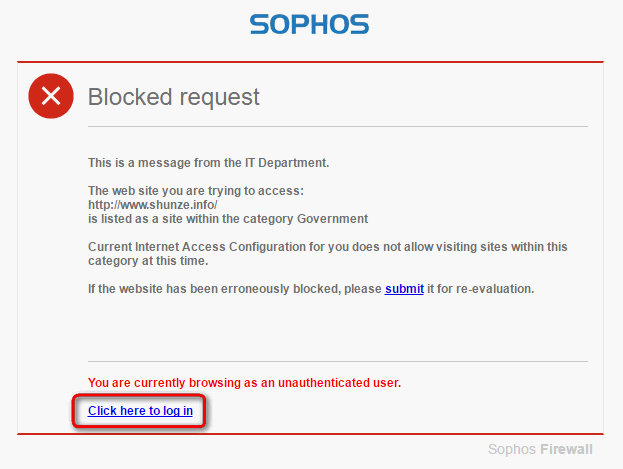Viewport: 623px width, 469px height.
Task: Click the 'Current Internet Access Configuration' paragraph
Action: point(327,254)
